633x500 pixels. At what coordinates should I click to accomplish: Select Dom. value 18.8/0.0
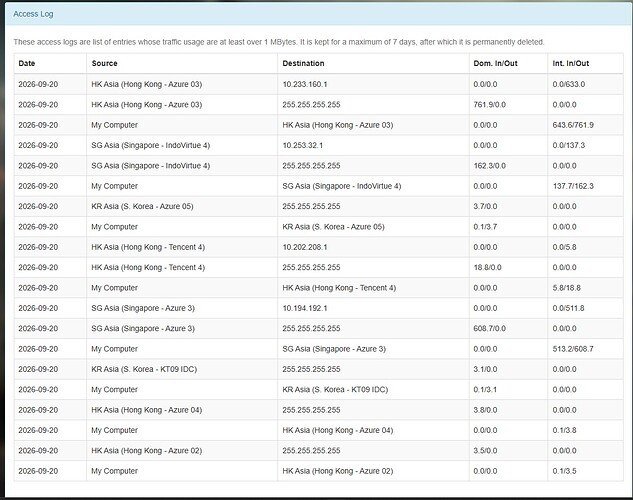(x=487, y=268)
